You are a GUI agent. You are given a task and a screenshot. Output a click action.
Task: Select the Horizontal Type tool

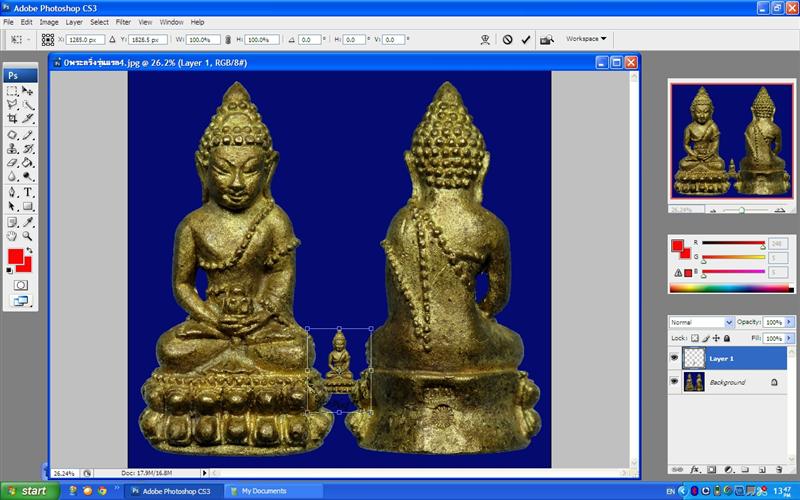click(x=28, y=192)
